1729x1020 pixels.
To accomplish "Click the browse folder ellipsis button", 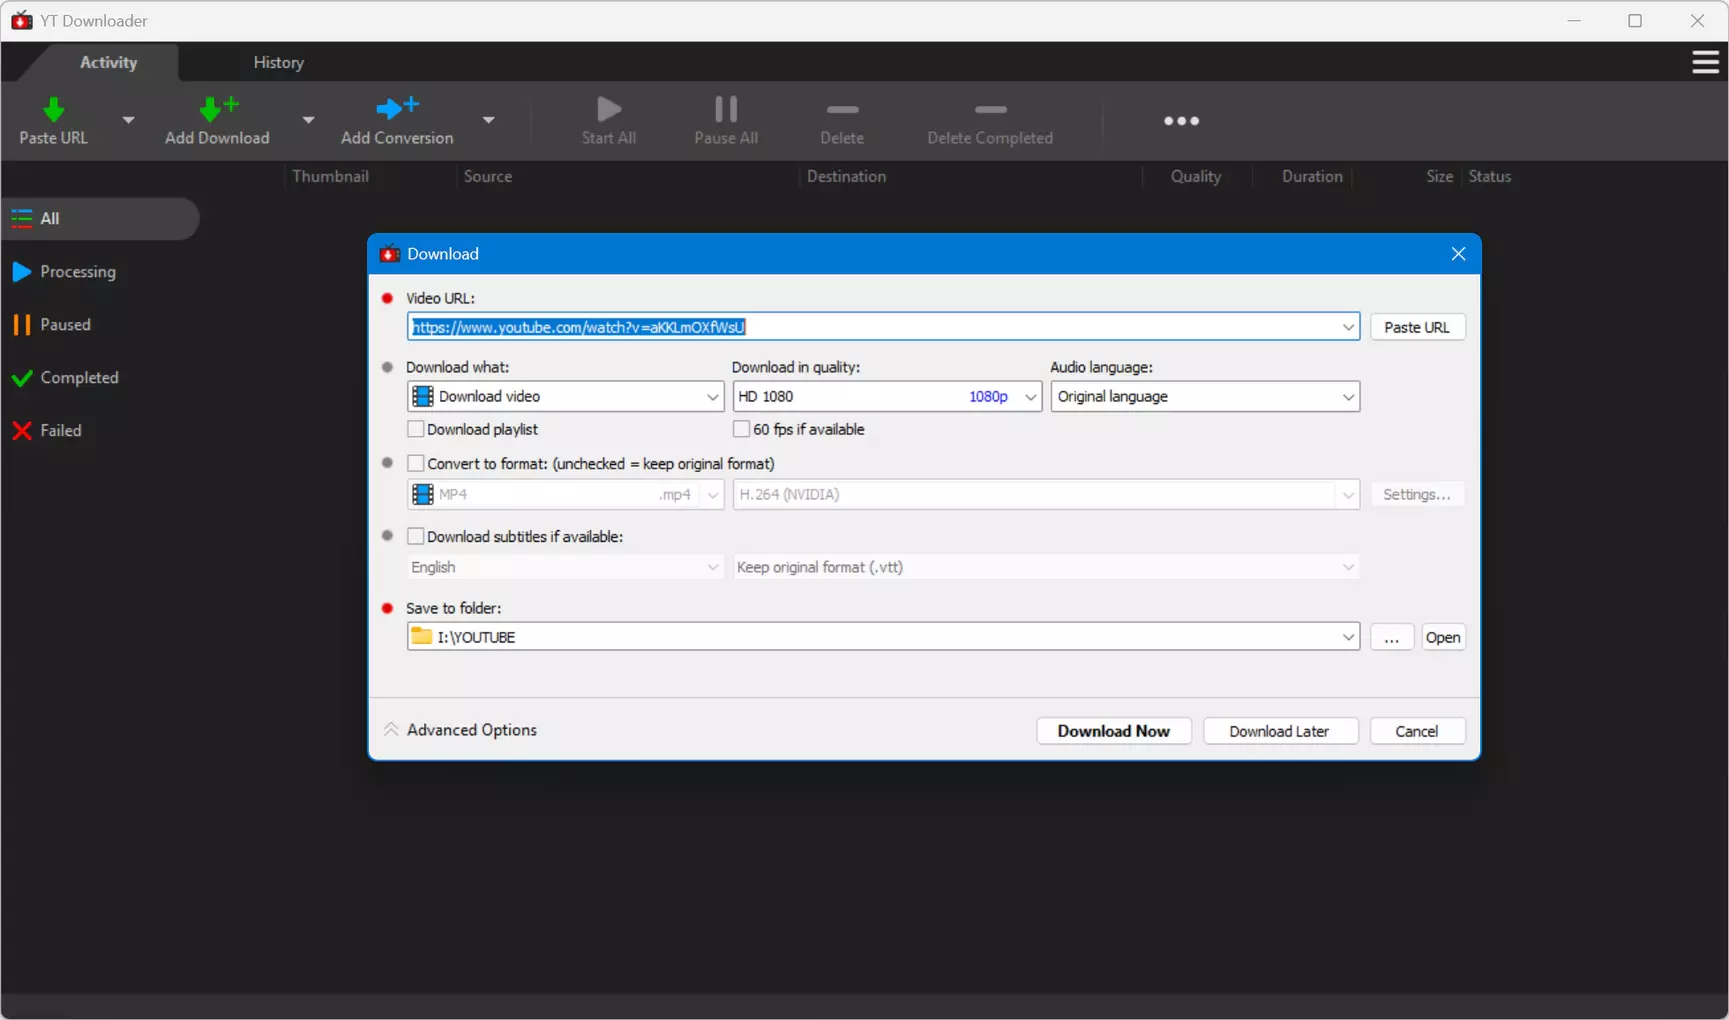I will pos(1392,637).
